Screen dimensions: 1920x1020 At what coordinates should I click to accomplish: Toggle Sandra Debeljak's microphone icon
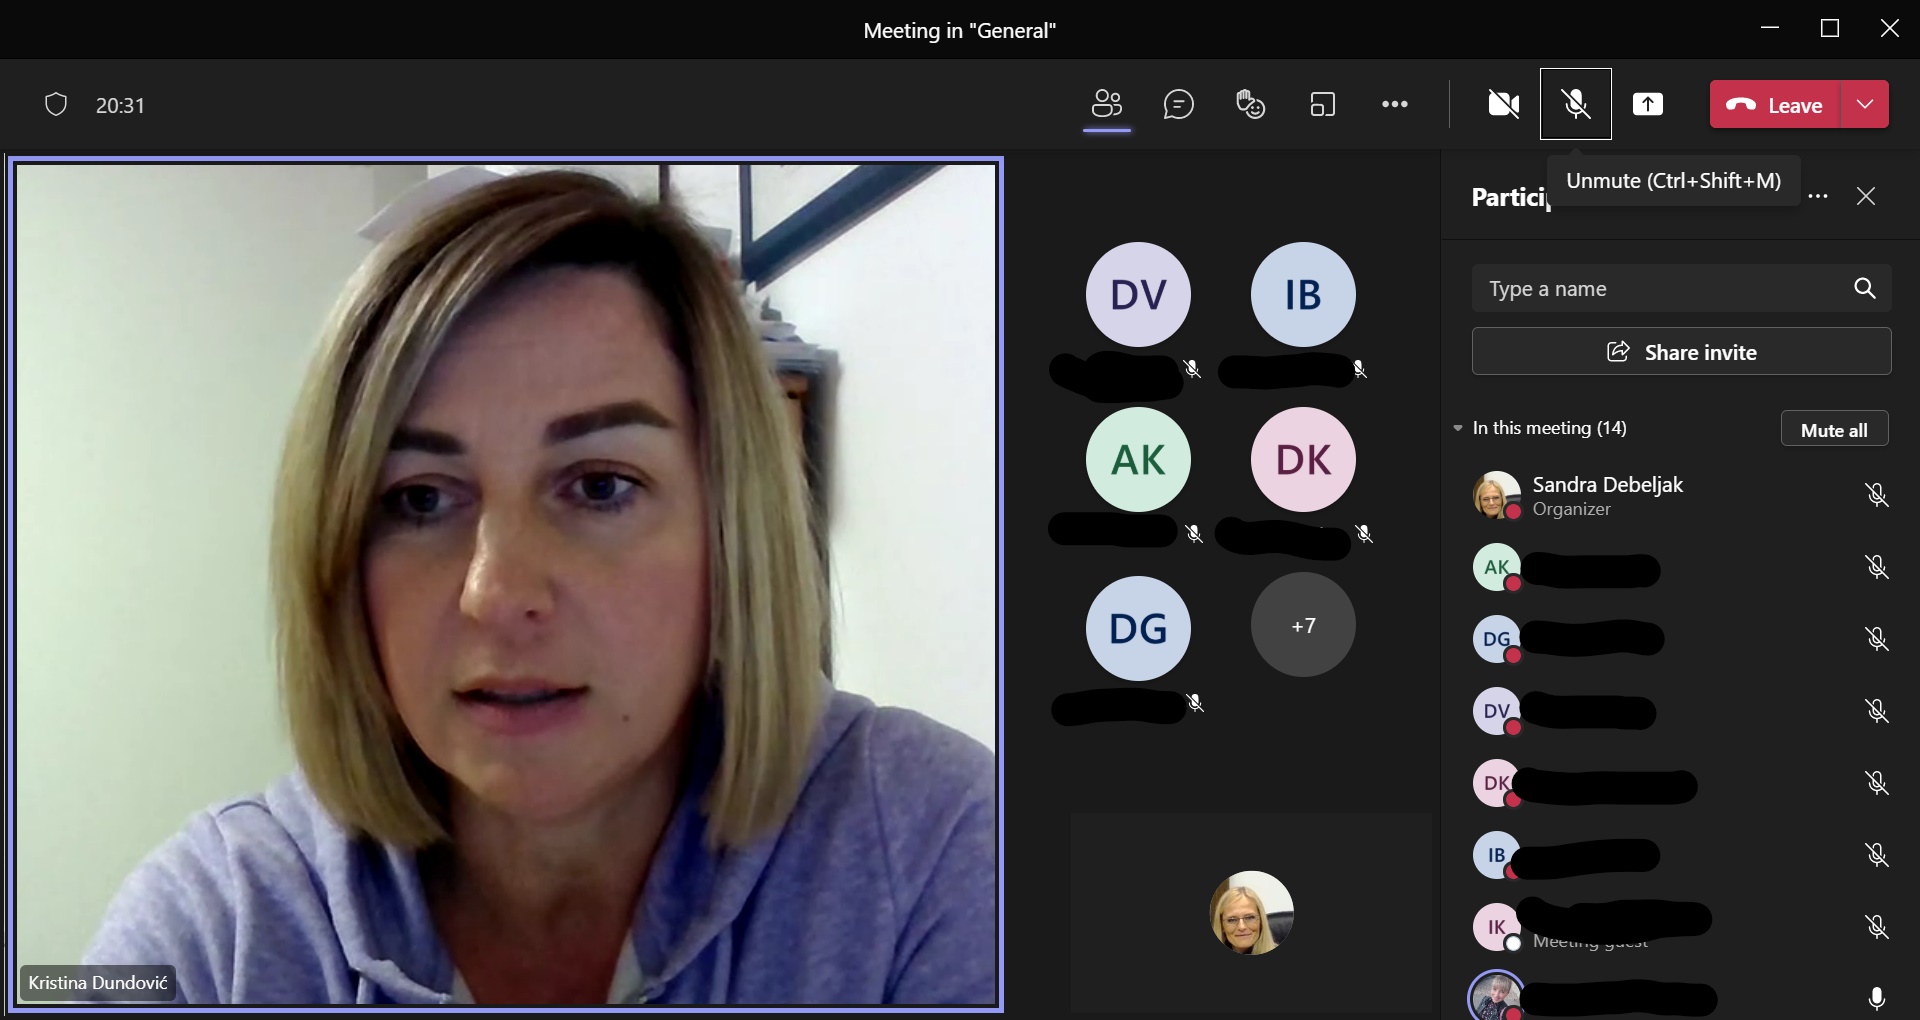pyautogui.click(x=1876, y=495)
